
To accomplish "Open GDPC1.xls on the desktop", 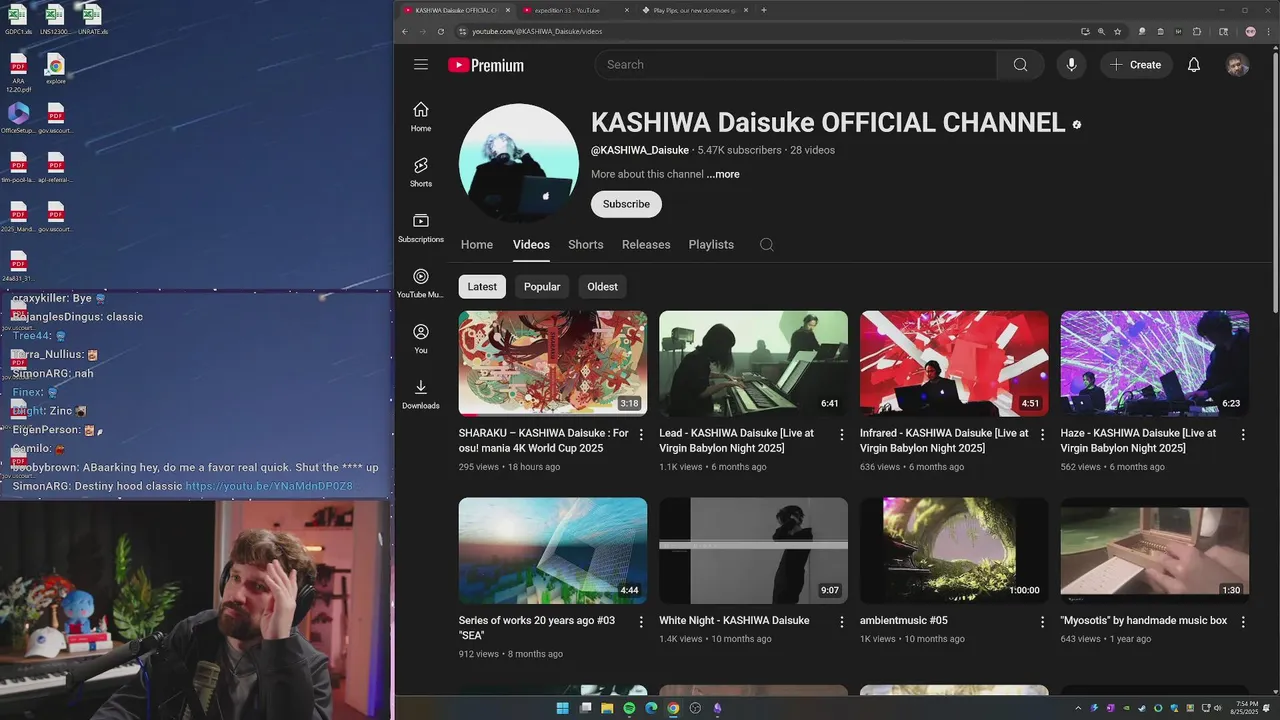I will (x=18, y=20).
